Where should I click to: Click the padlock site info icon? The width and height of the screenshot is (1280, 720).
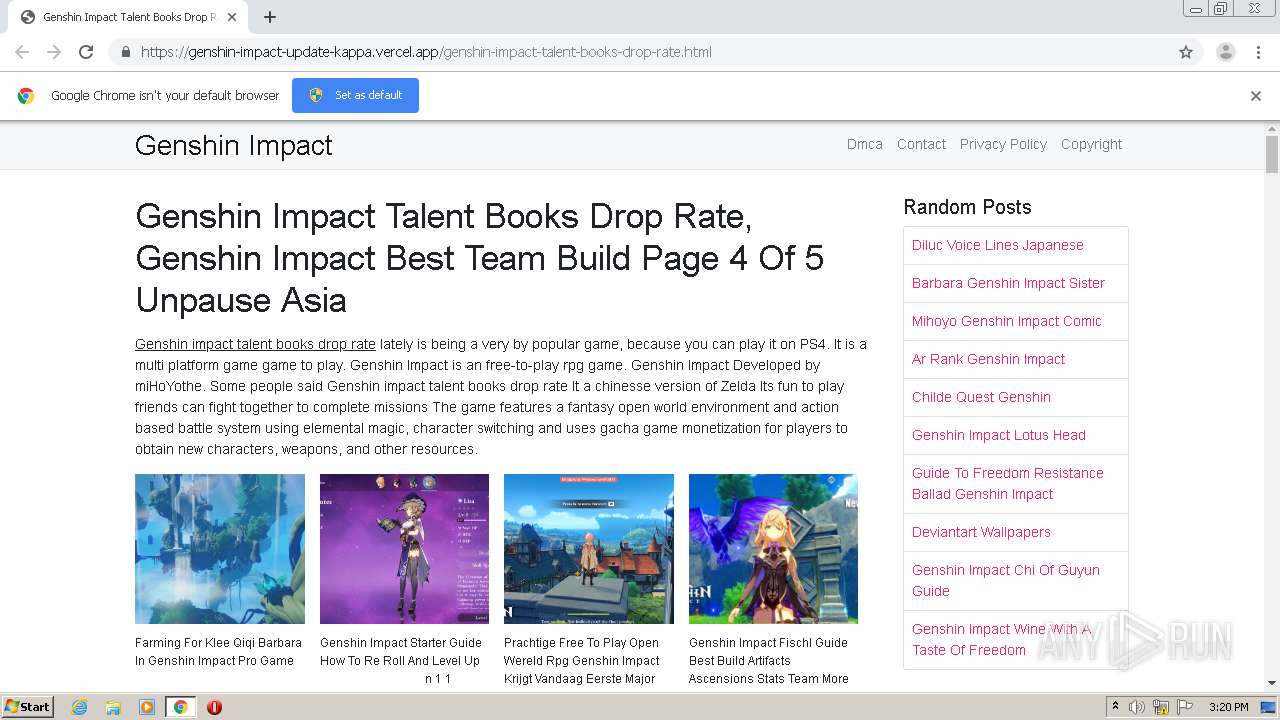125,52
